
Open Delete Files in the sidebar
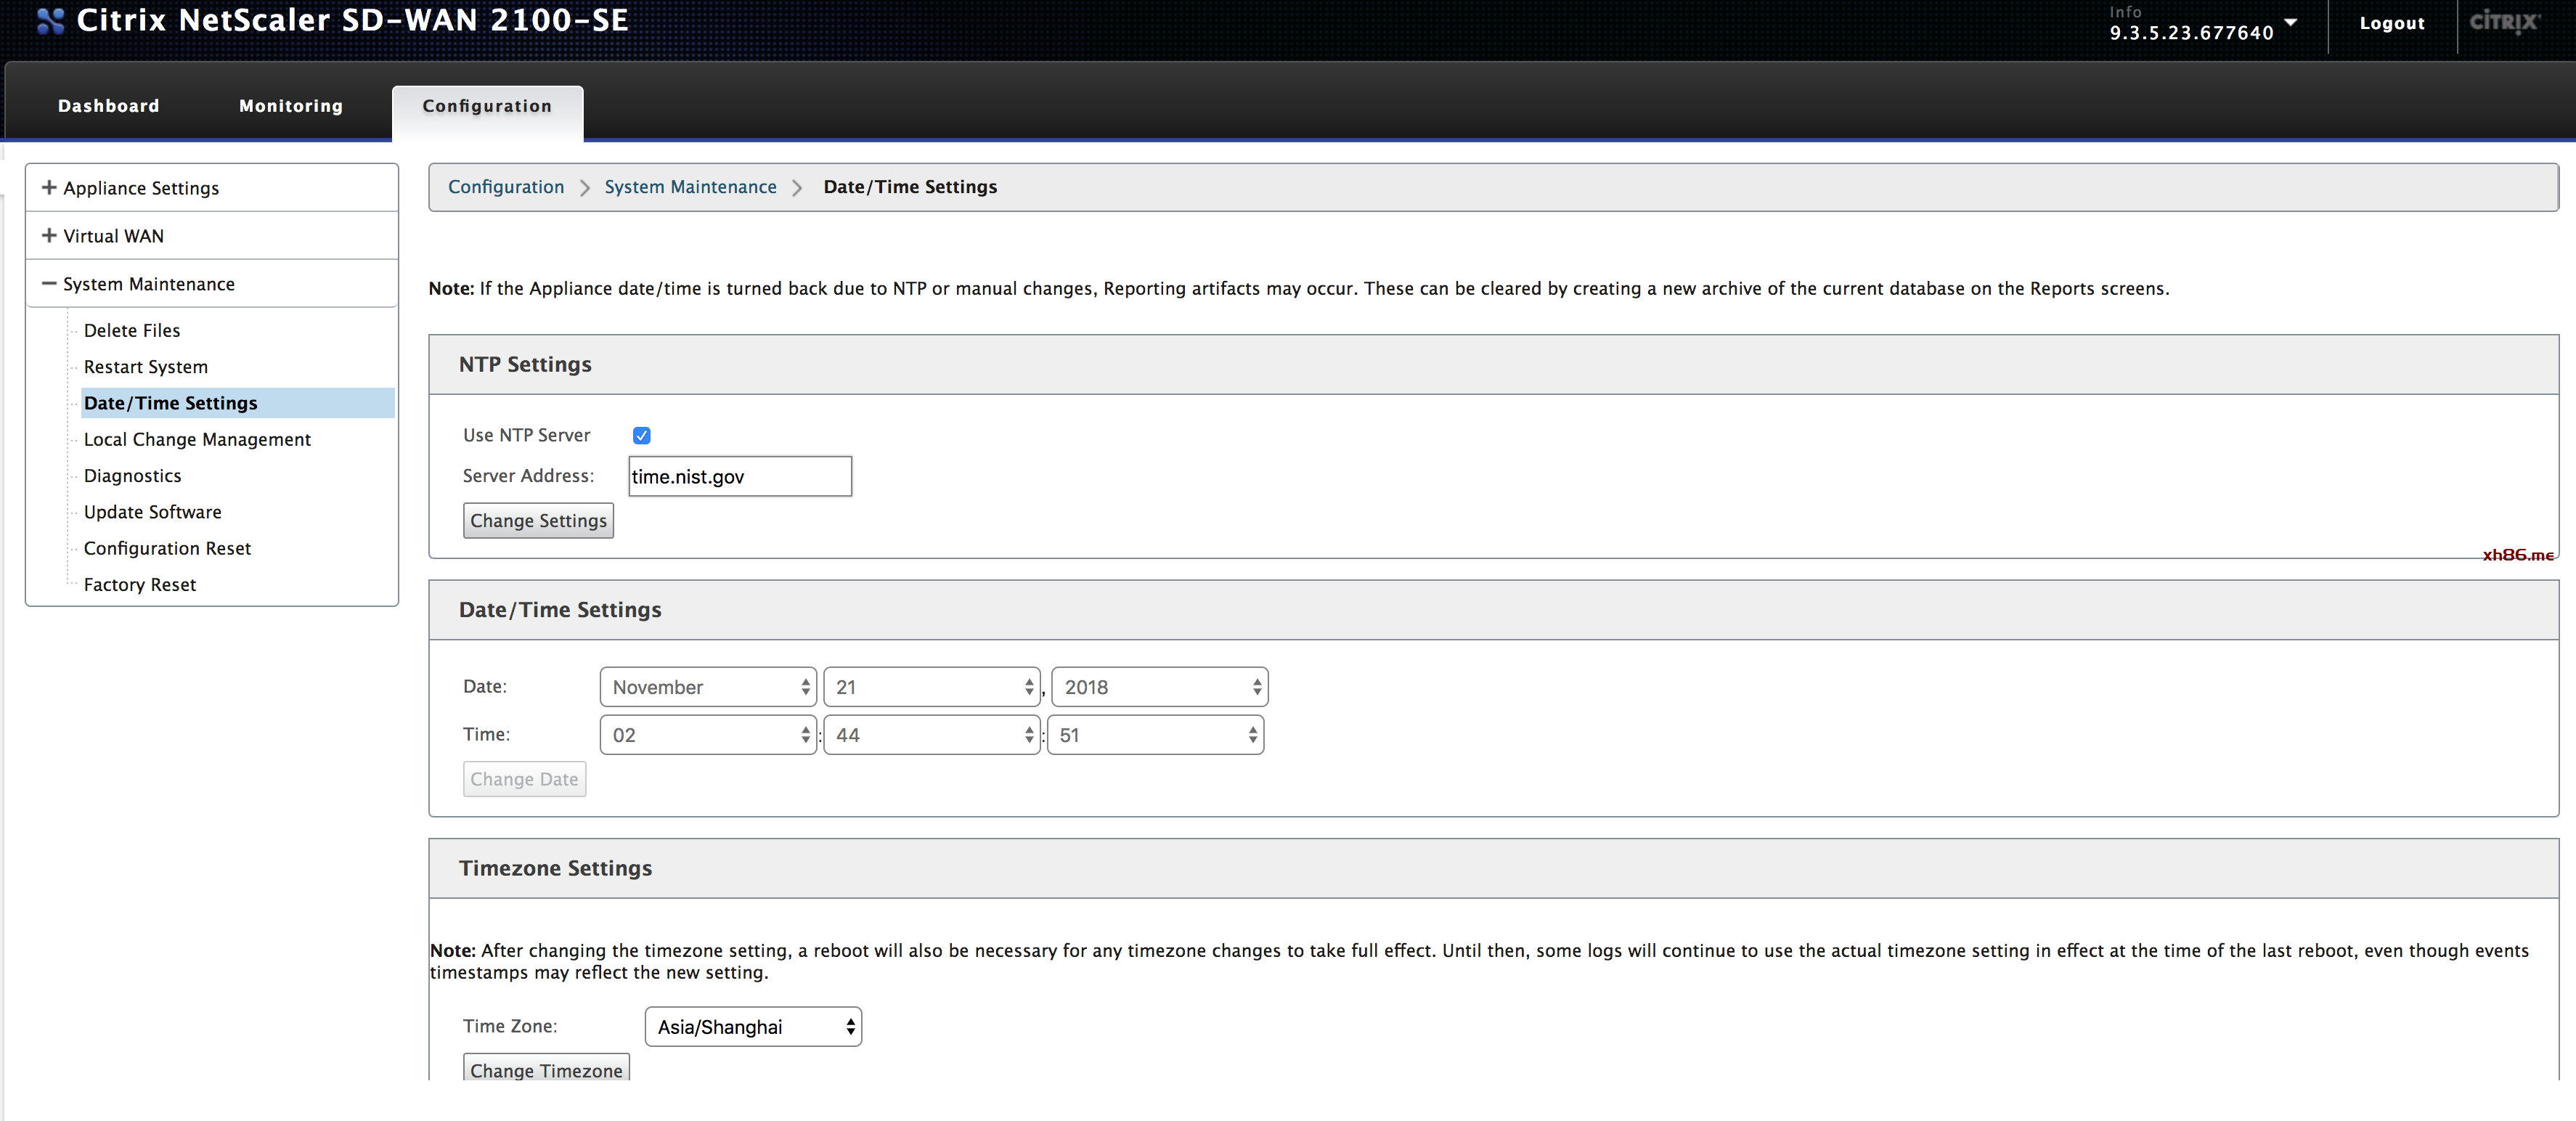(x=132, y=331)
